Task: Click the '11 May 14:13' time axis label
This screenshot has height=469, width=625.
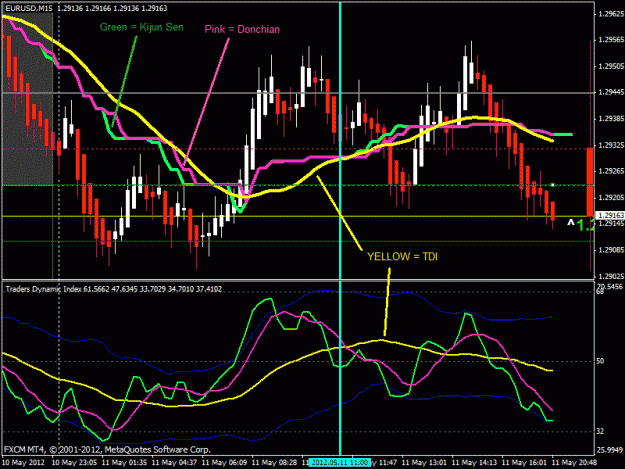Action: tap(474, 463)
